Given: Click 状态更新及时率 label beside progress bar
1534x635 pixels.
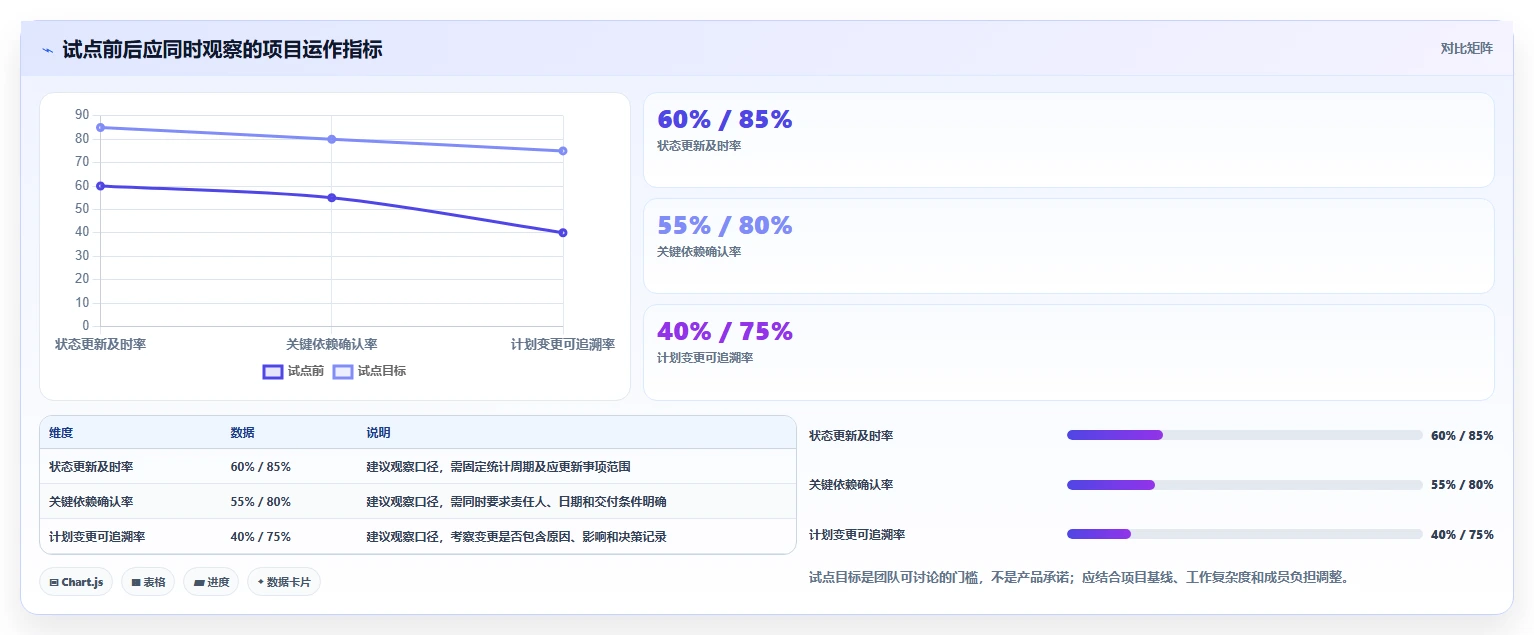Looking at the screenshot, I should pos(851,436).
